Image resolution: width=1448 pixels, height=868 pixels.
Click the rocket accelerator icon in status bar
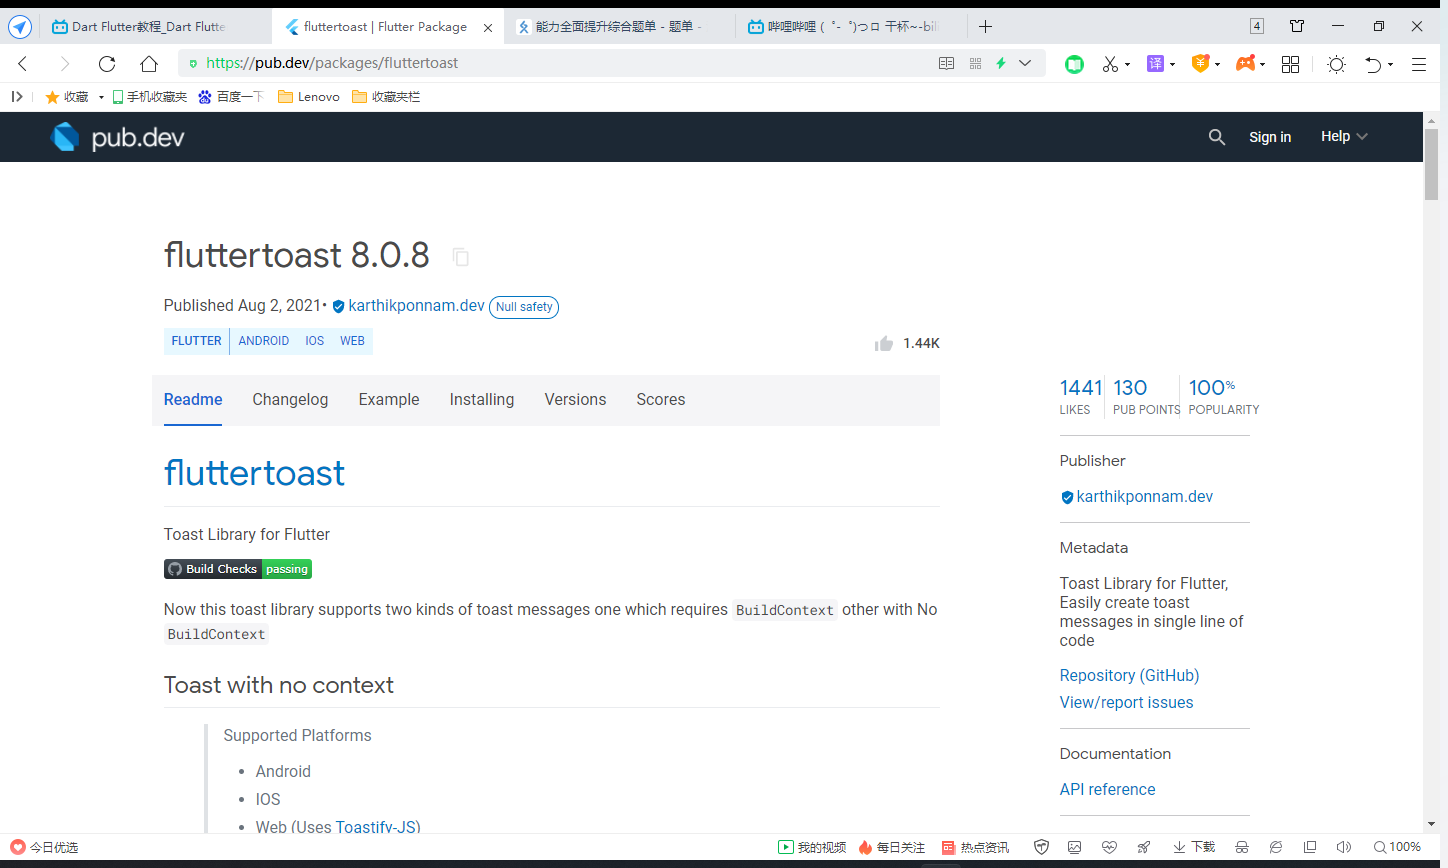1144,847
